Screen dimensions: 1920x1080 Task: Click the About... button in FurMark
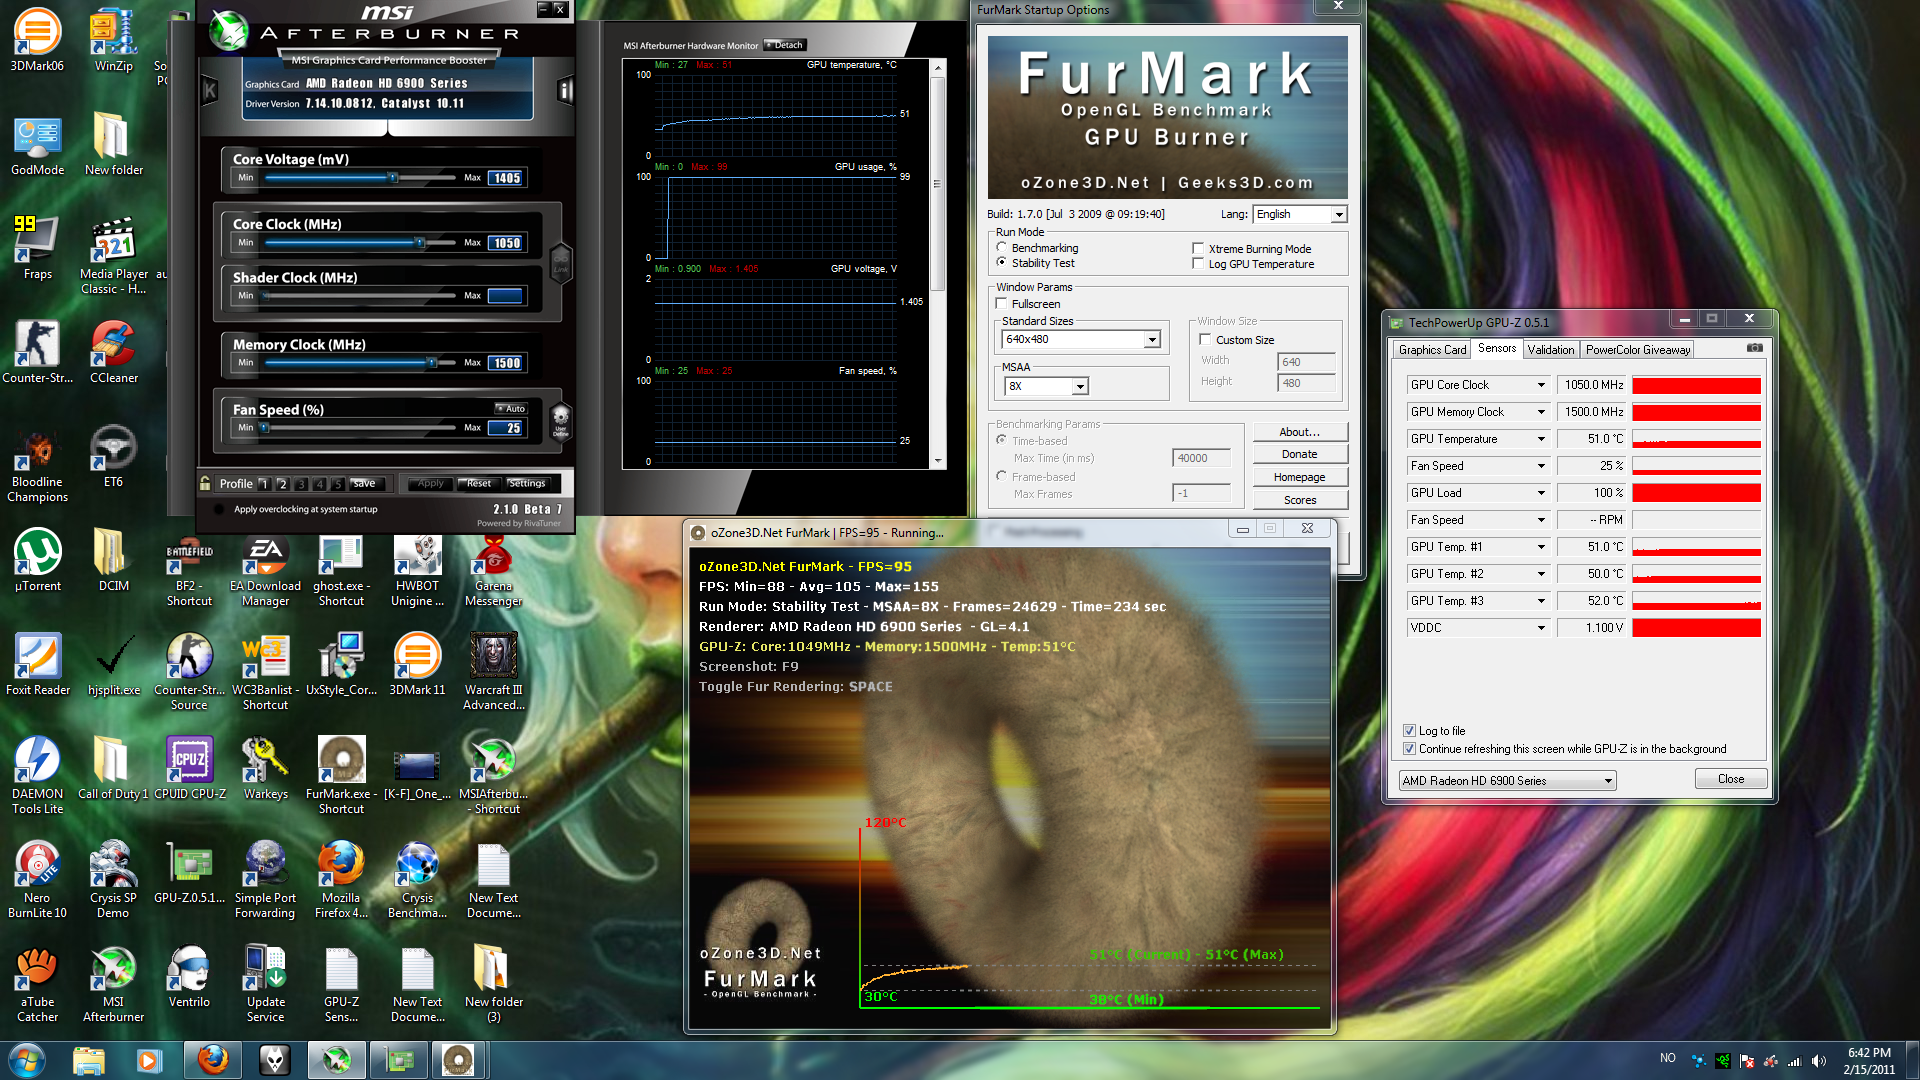coord(1299,432)
